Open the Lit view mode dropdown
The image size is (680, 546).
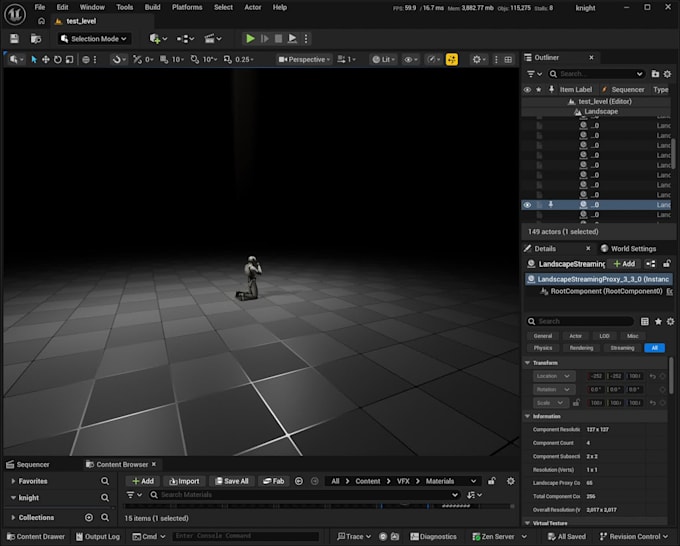(x=382, y=59)
